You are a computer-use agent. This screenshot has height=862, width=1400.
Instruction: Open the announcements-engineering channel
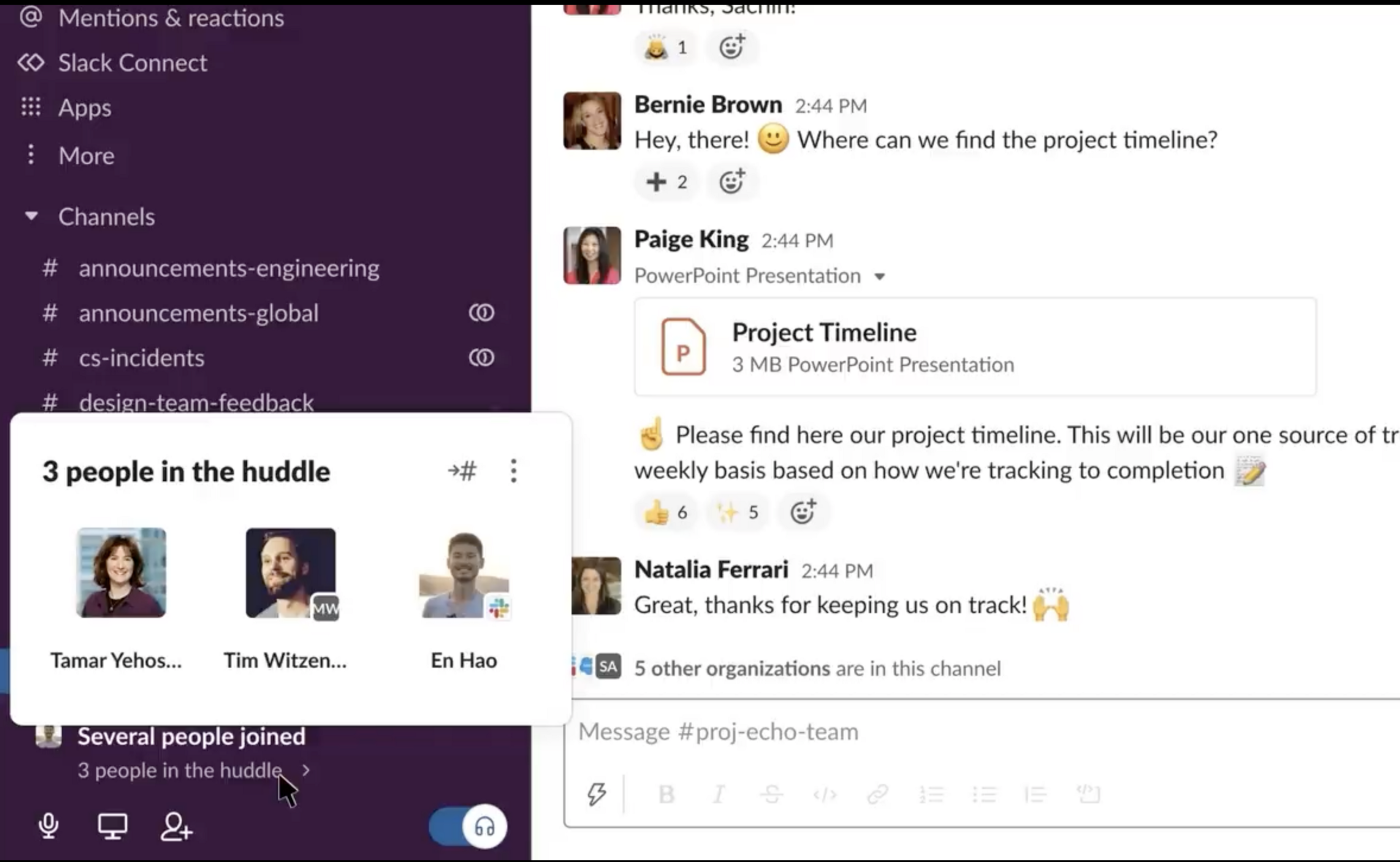point(228,268)
